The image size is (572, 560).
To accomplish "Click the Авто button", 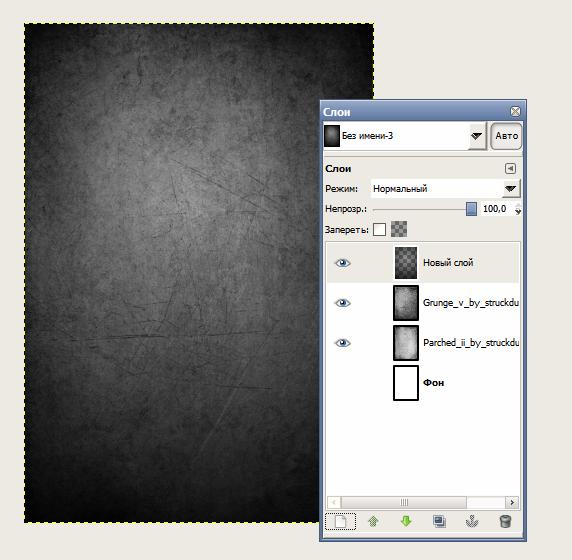I will pos(506,136).
